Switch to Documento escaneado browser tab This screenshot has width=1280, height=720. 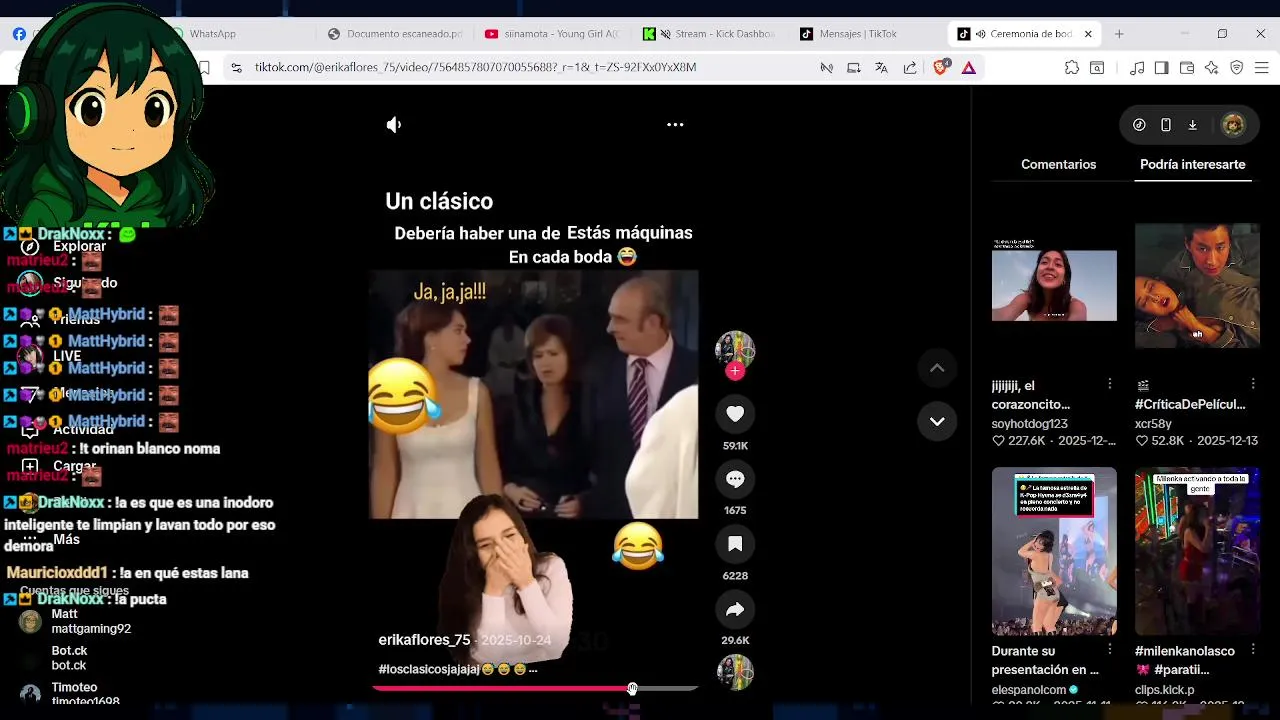(395, 34)
